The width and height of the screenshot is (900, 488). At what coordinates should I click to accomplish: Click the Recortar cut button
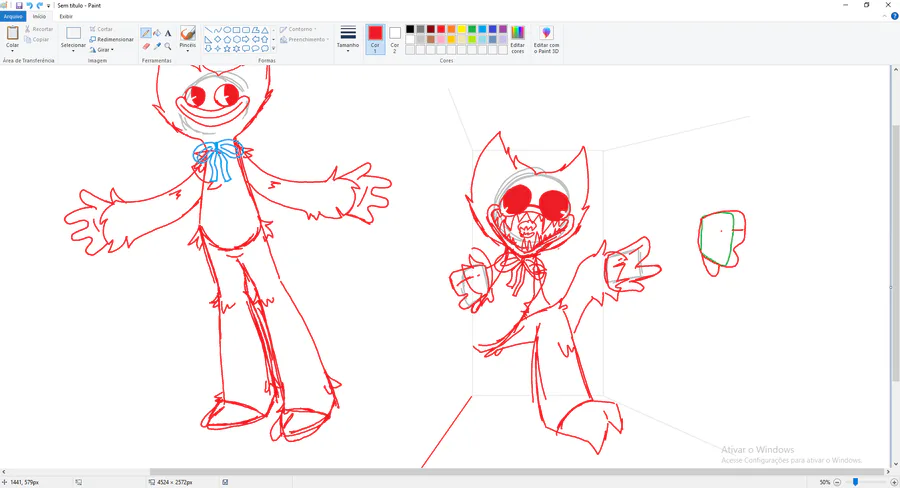click(38, 29)
